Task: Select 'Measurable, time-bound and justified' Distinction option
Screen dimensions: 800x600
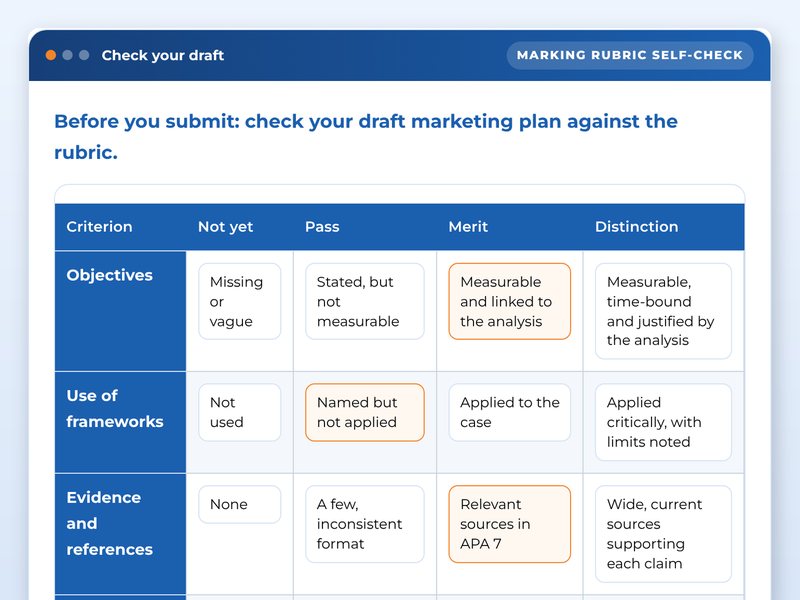Action: click(x=663, y=311)
